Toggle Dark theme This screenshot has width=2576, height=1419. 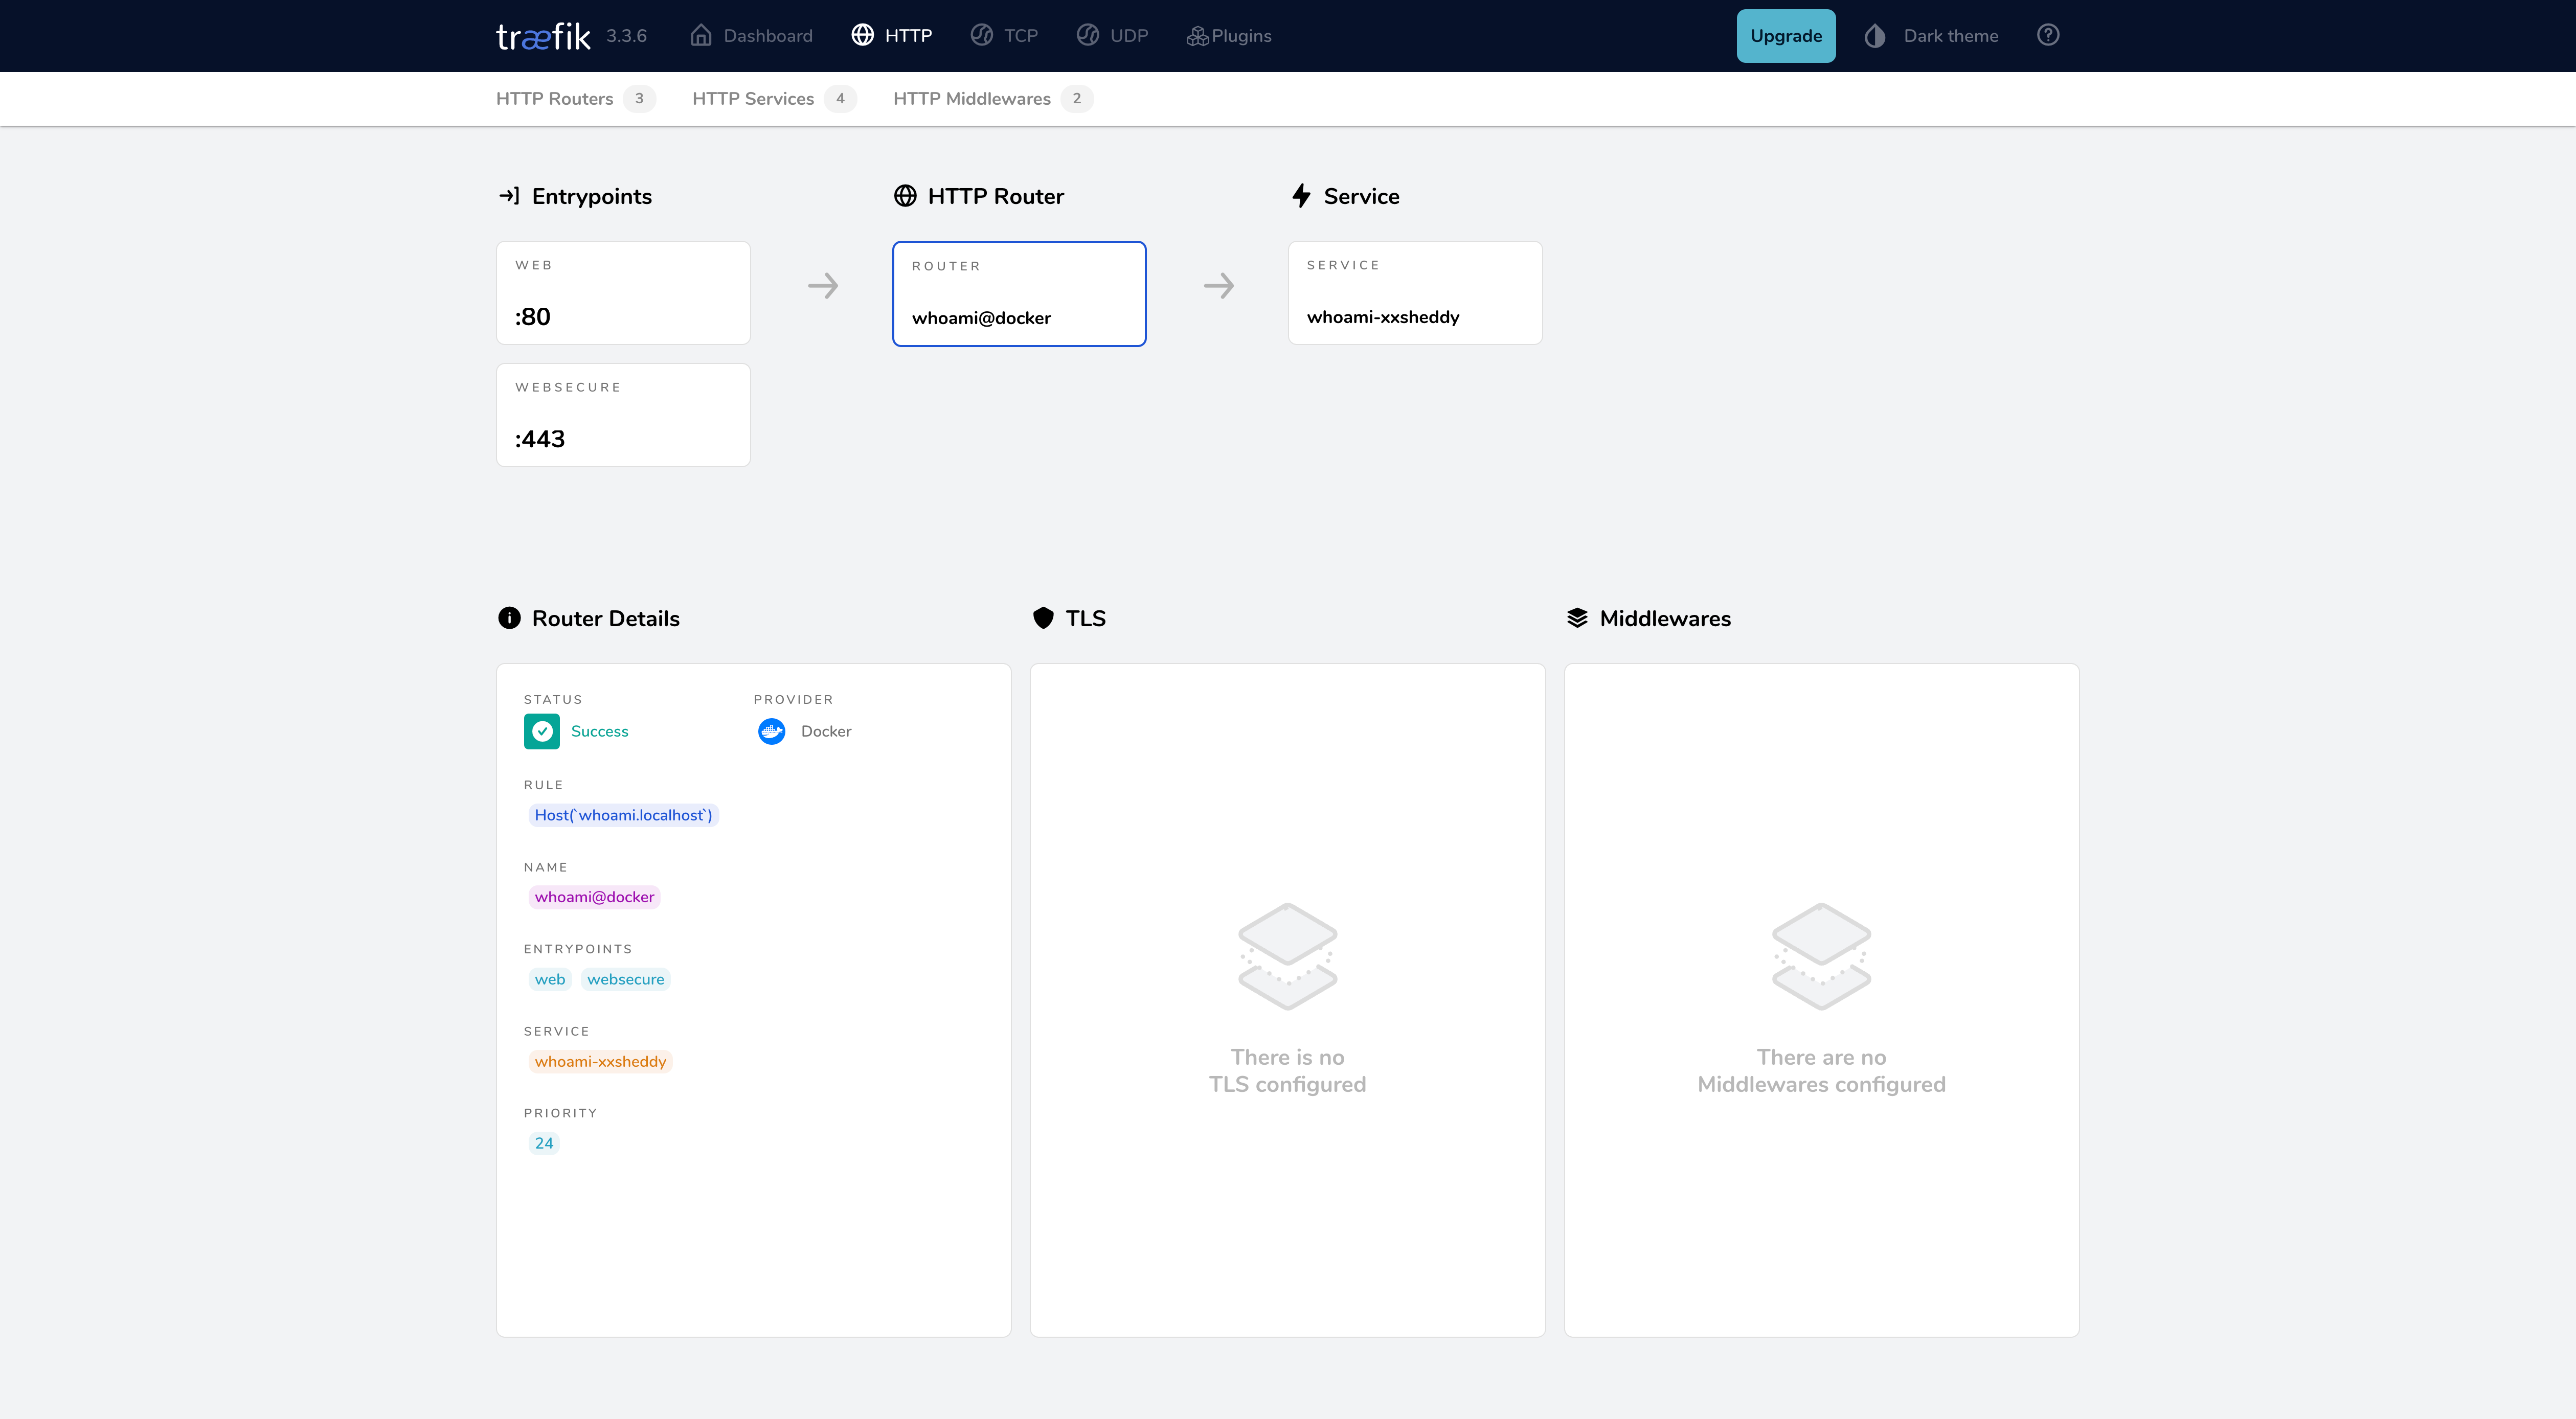click(x=1930, y=35)
